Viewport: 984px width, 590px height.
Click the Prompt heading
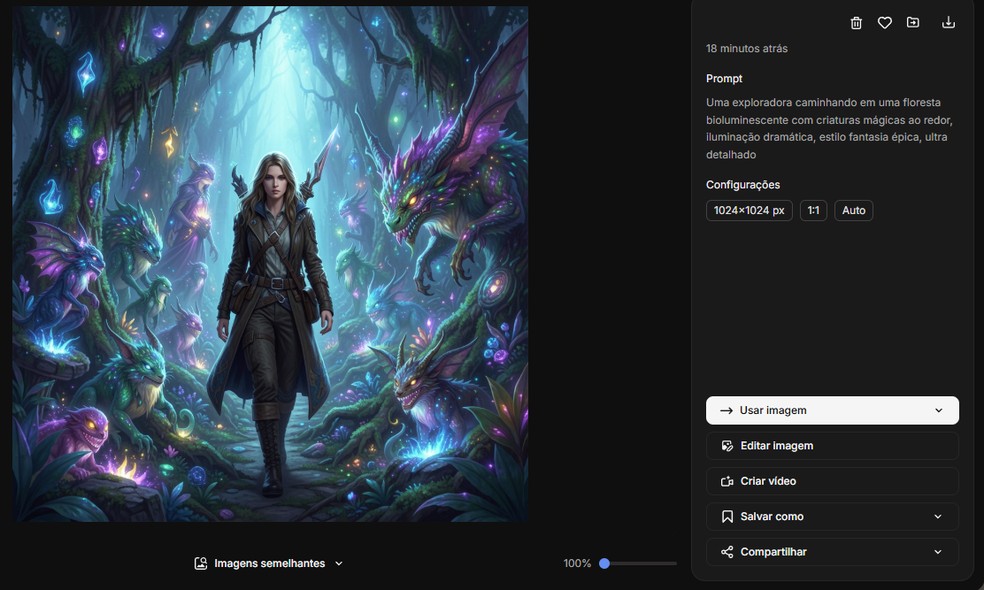point(724,78)
